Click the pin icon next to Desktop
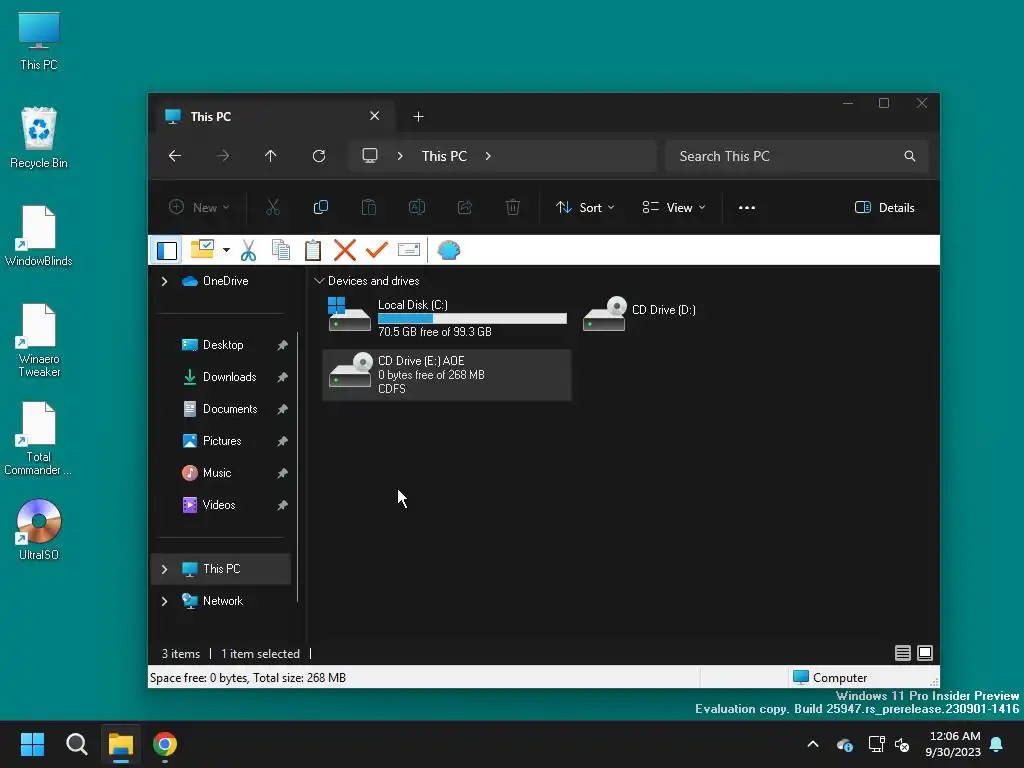Image resolution: width=1024 pixels, height=768 pixels. (x=282, y=345)
